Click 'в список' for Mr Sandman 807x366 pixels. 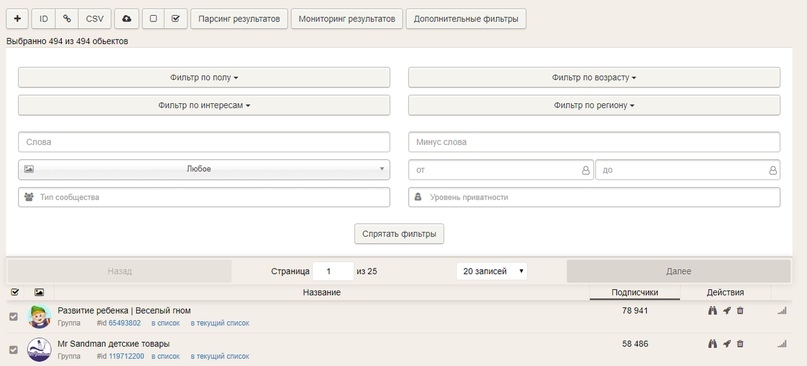[165, 356]
